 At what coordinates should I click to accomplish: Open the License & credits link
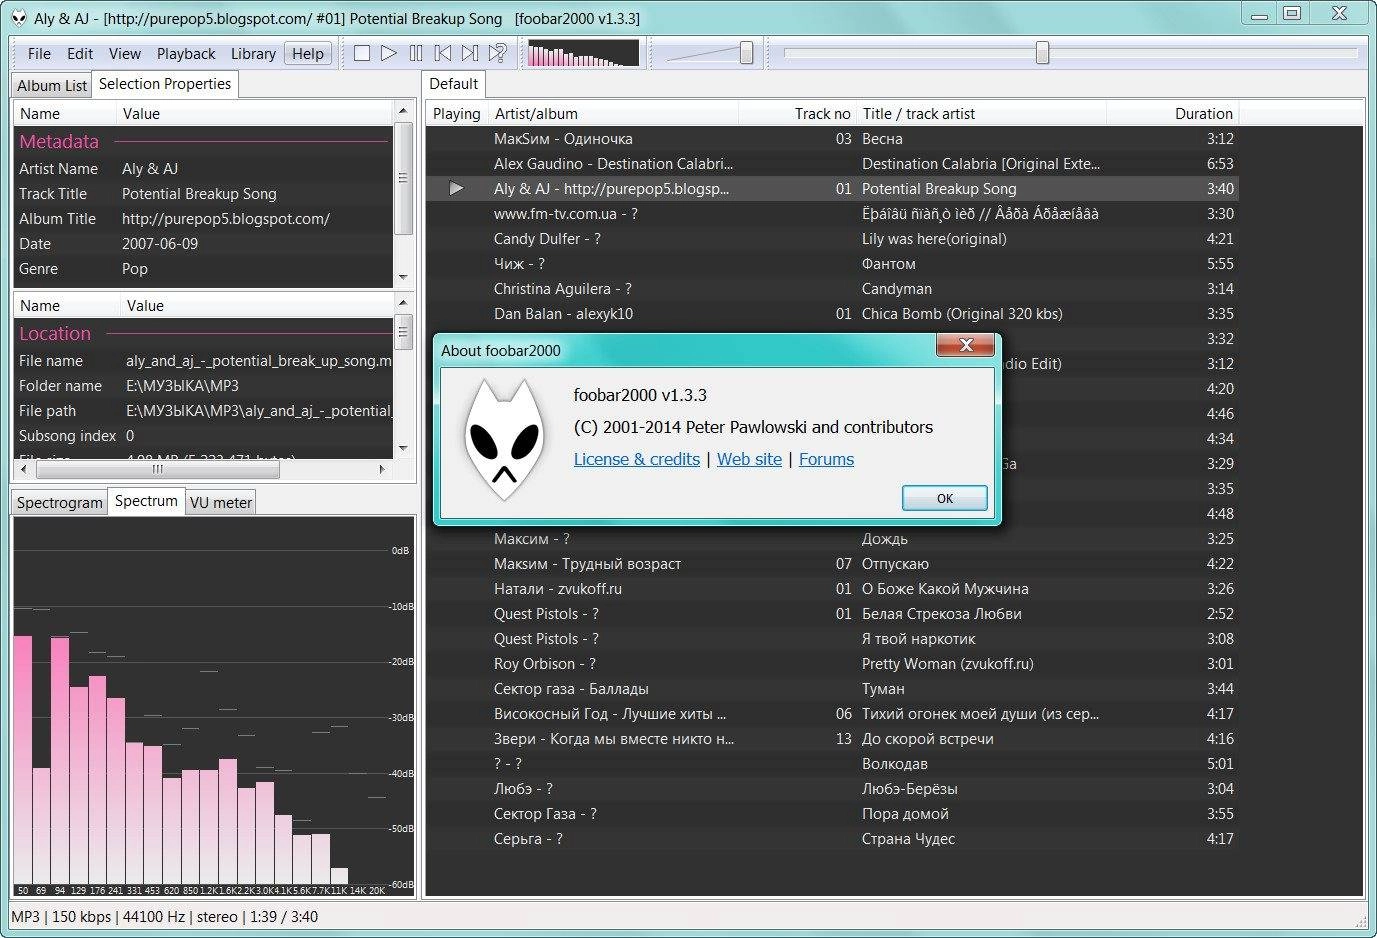[x=637, y=459]
